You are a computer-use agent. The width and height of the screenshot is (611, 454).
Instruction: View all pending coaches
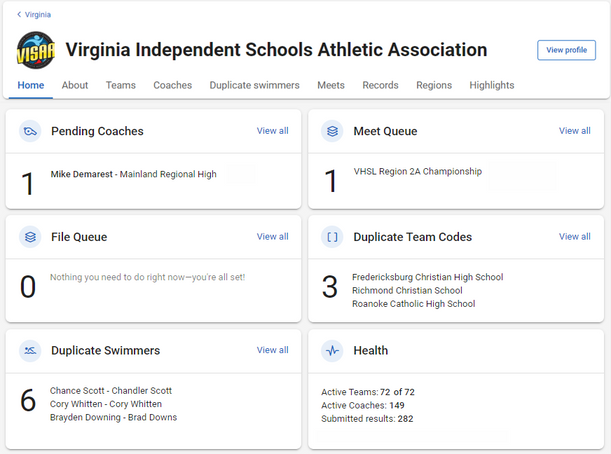272,131
